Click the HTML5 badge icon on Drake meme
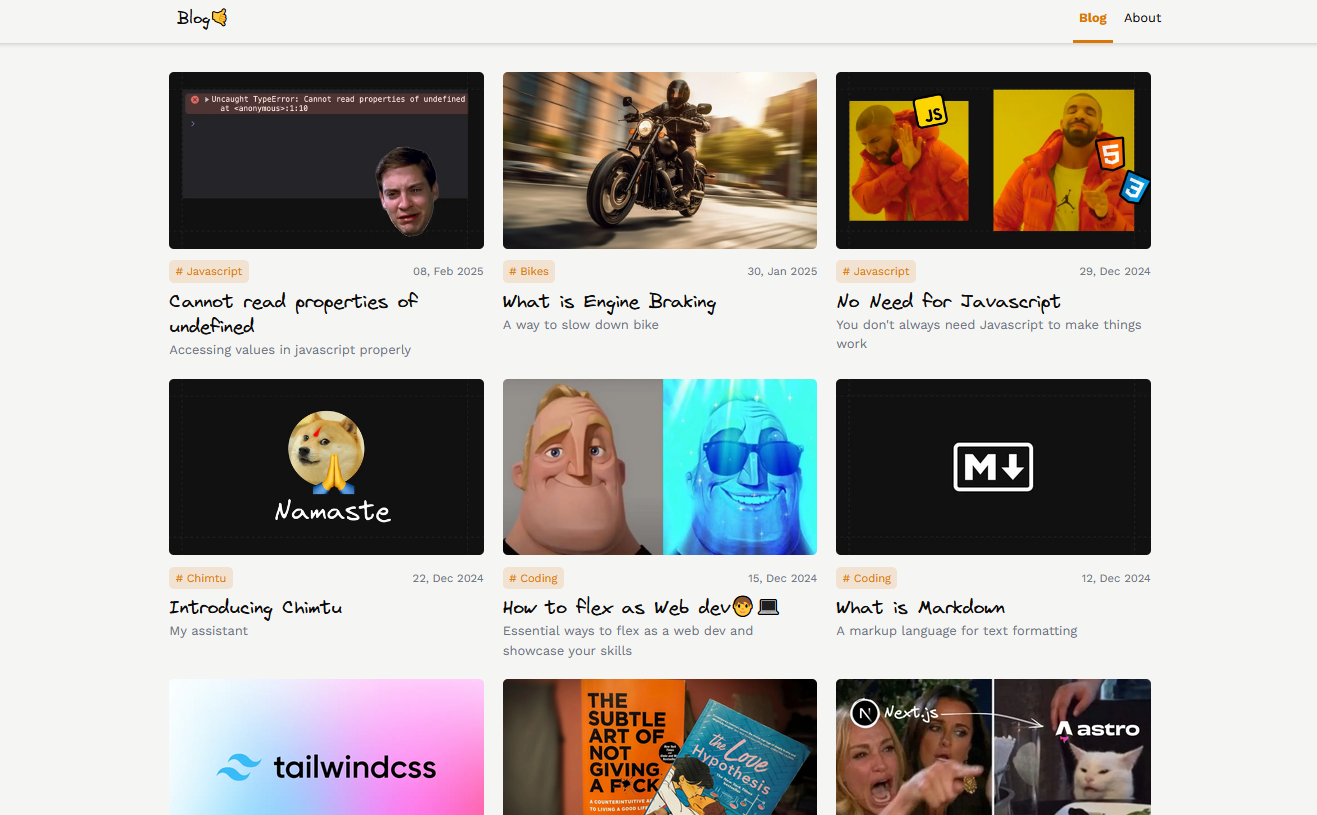1317x815 pixels. (x=1110, y=154)
